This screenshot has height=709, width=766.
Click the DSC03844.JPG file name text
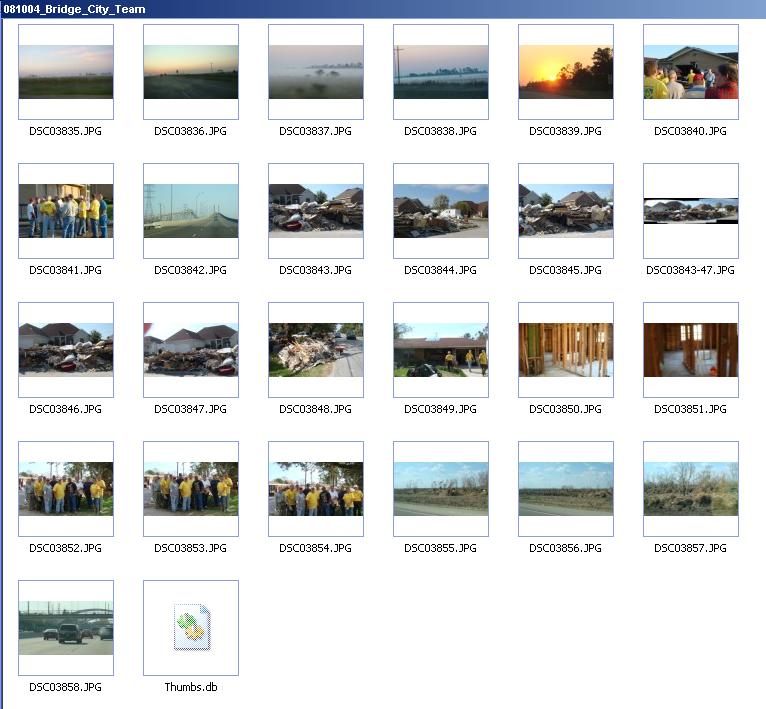441,270
